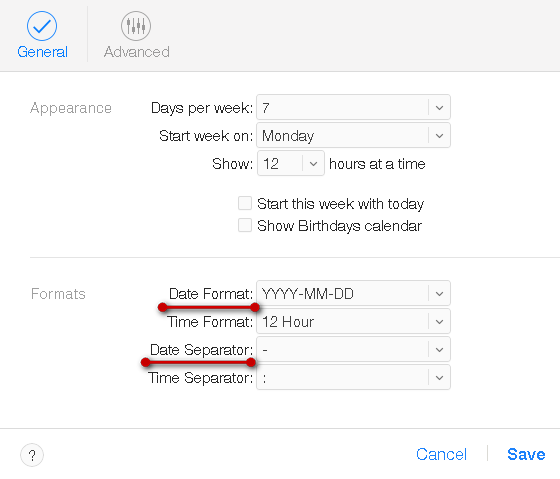Image resolution: width=560 pixels, height=479 pixels.
Task: Expand the Date Separator dropdown
Action: [353, 349]
